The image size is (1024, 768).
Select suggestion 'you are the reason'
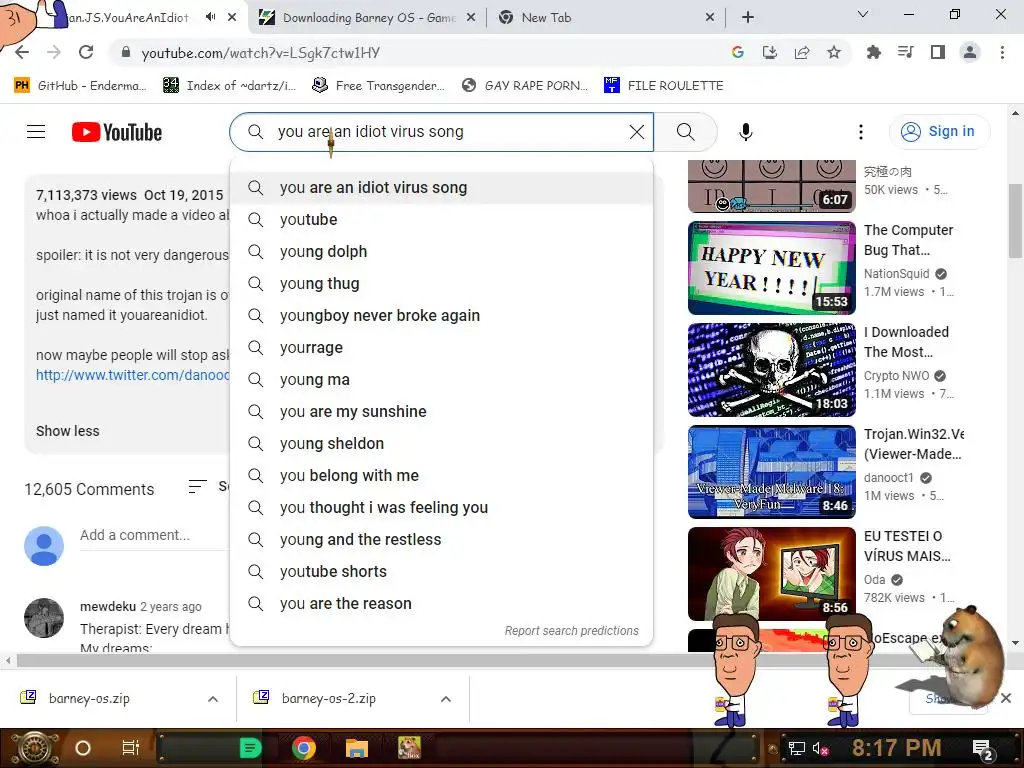tap(441, 603)
